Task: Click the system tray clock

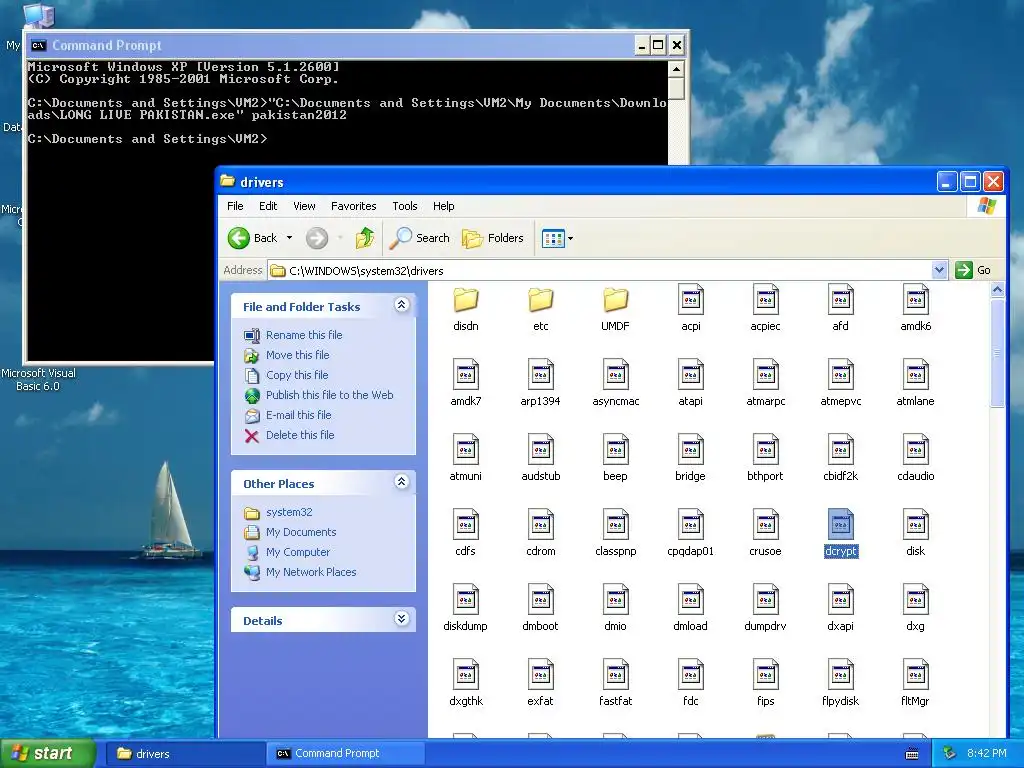Action: pyautogui.click(x=986, y=753)
